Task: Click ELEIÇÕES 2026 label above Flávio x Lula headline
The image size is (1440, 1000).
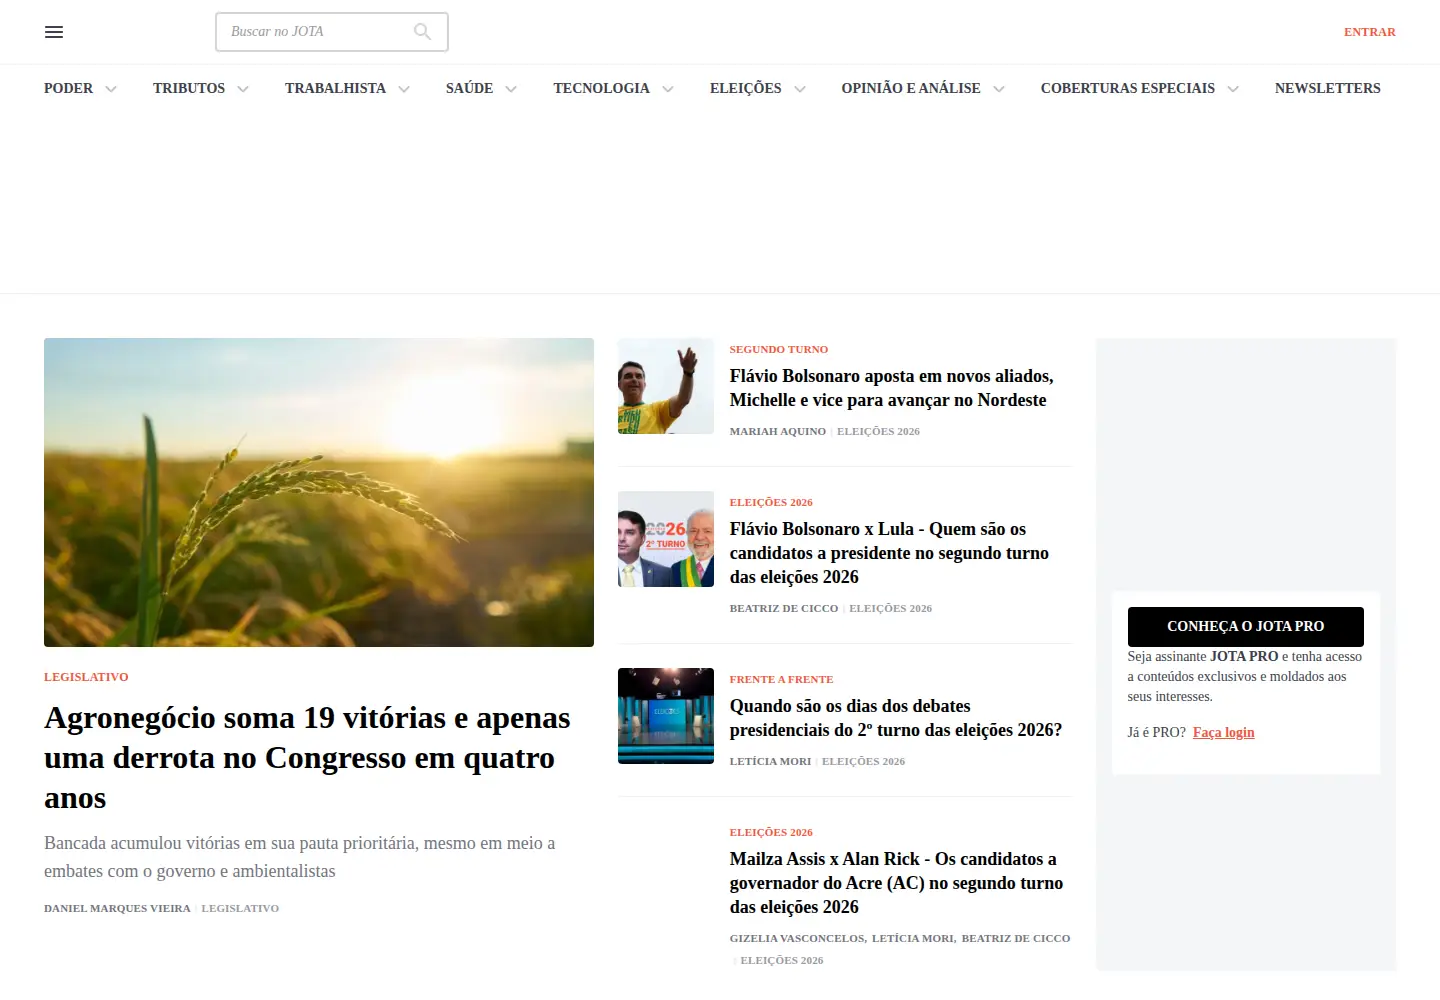Action: coord(771,502)
